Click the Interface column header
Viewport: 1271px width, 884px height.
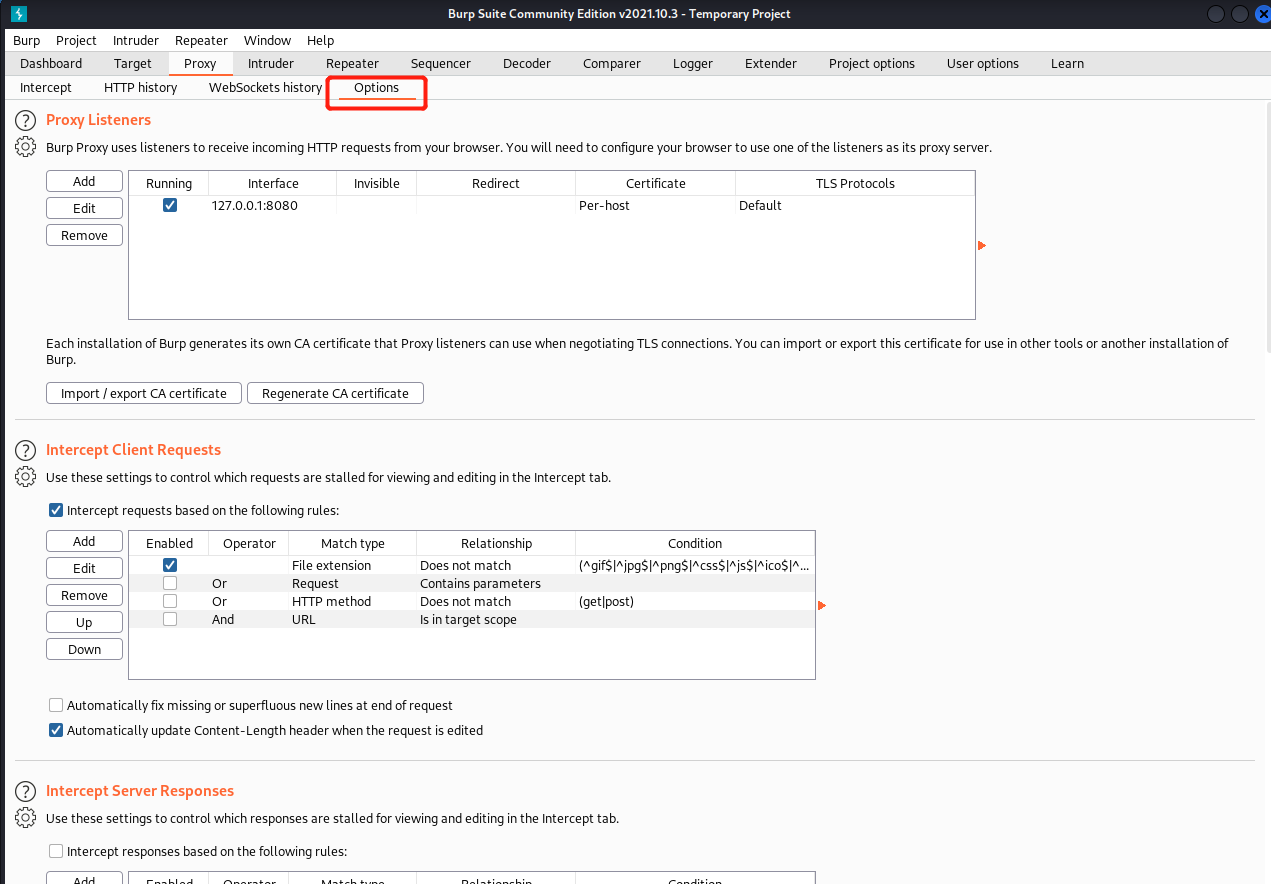273,183
